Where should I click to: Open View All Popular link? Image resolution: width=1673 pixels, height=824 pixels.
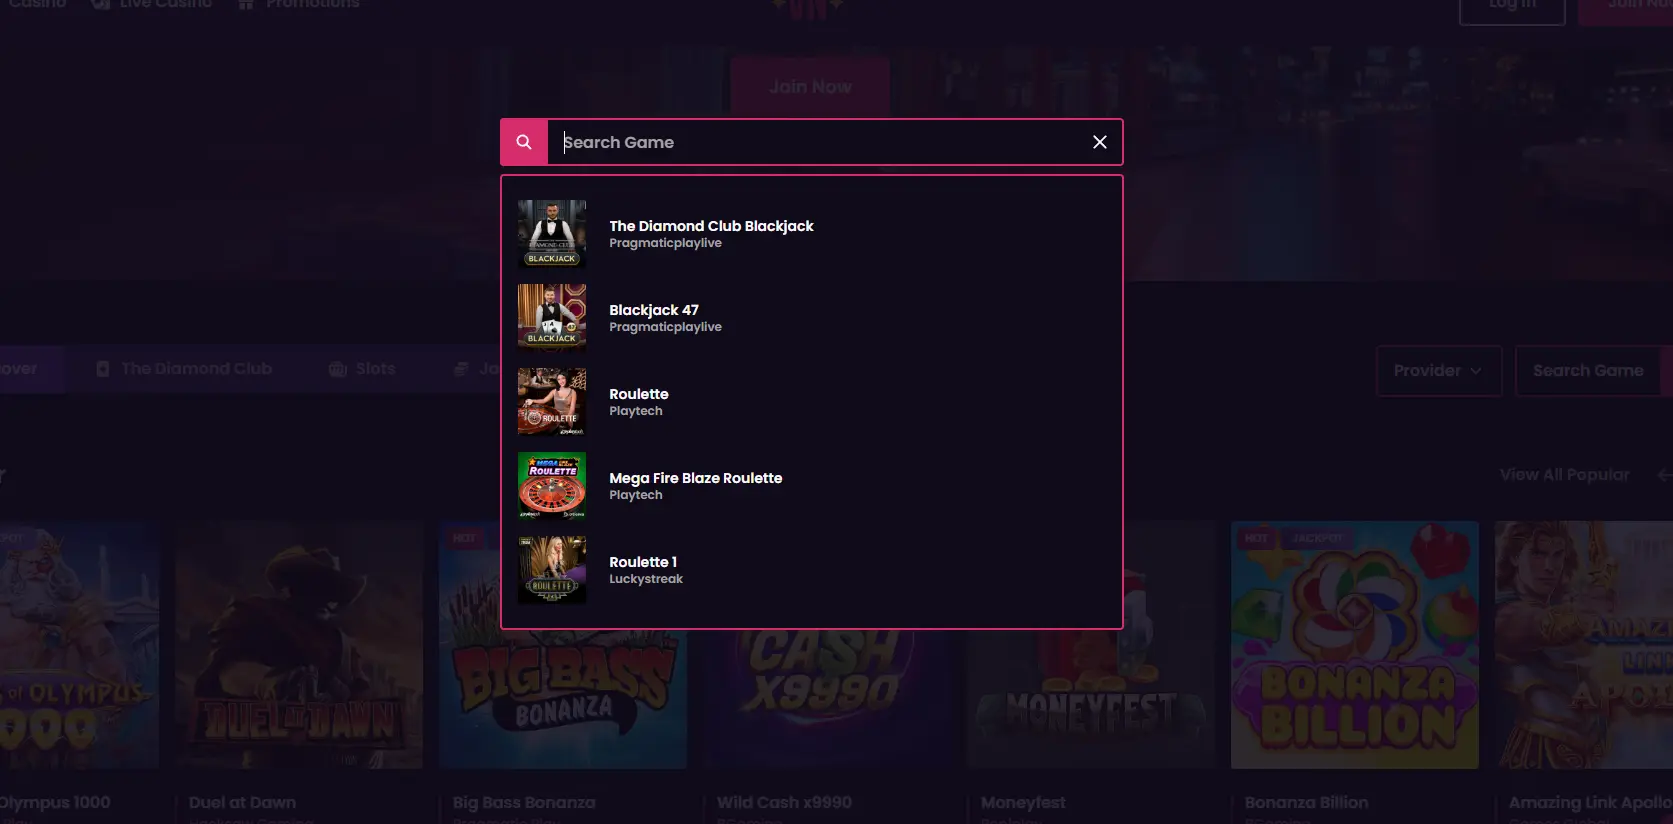(1564, 475)
